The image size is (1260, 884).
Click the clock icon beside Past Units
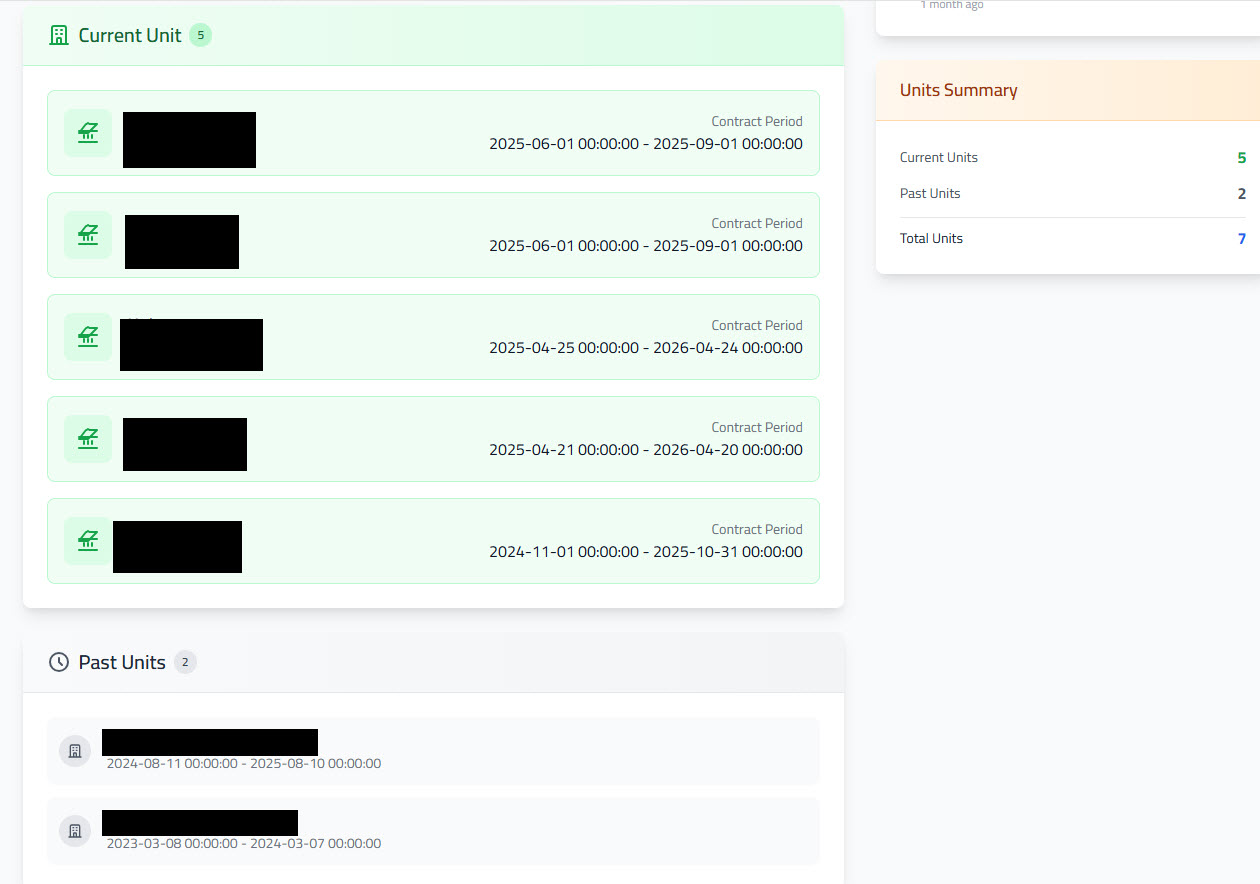[x=59, y=662]
